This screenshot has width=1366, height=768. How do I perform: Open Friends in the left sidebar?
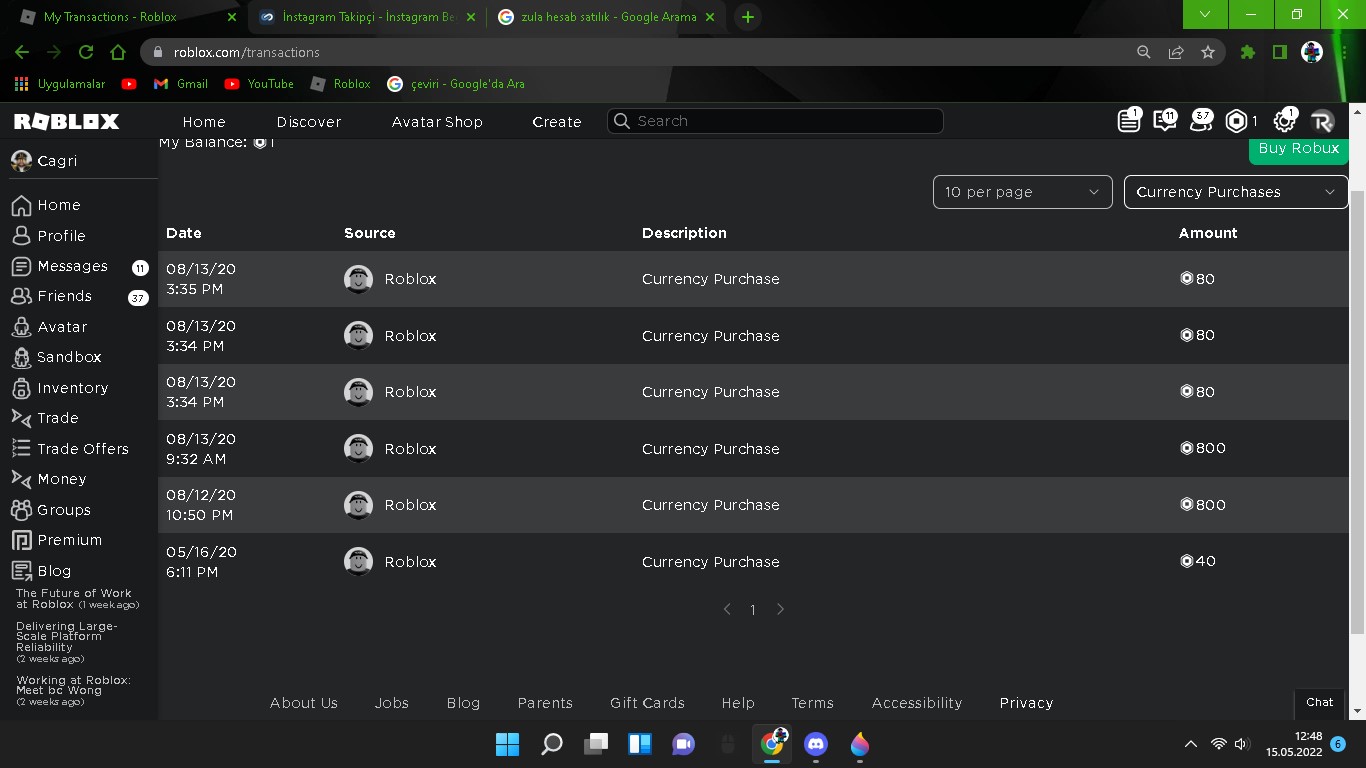tap(51, 296)
